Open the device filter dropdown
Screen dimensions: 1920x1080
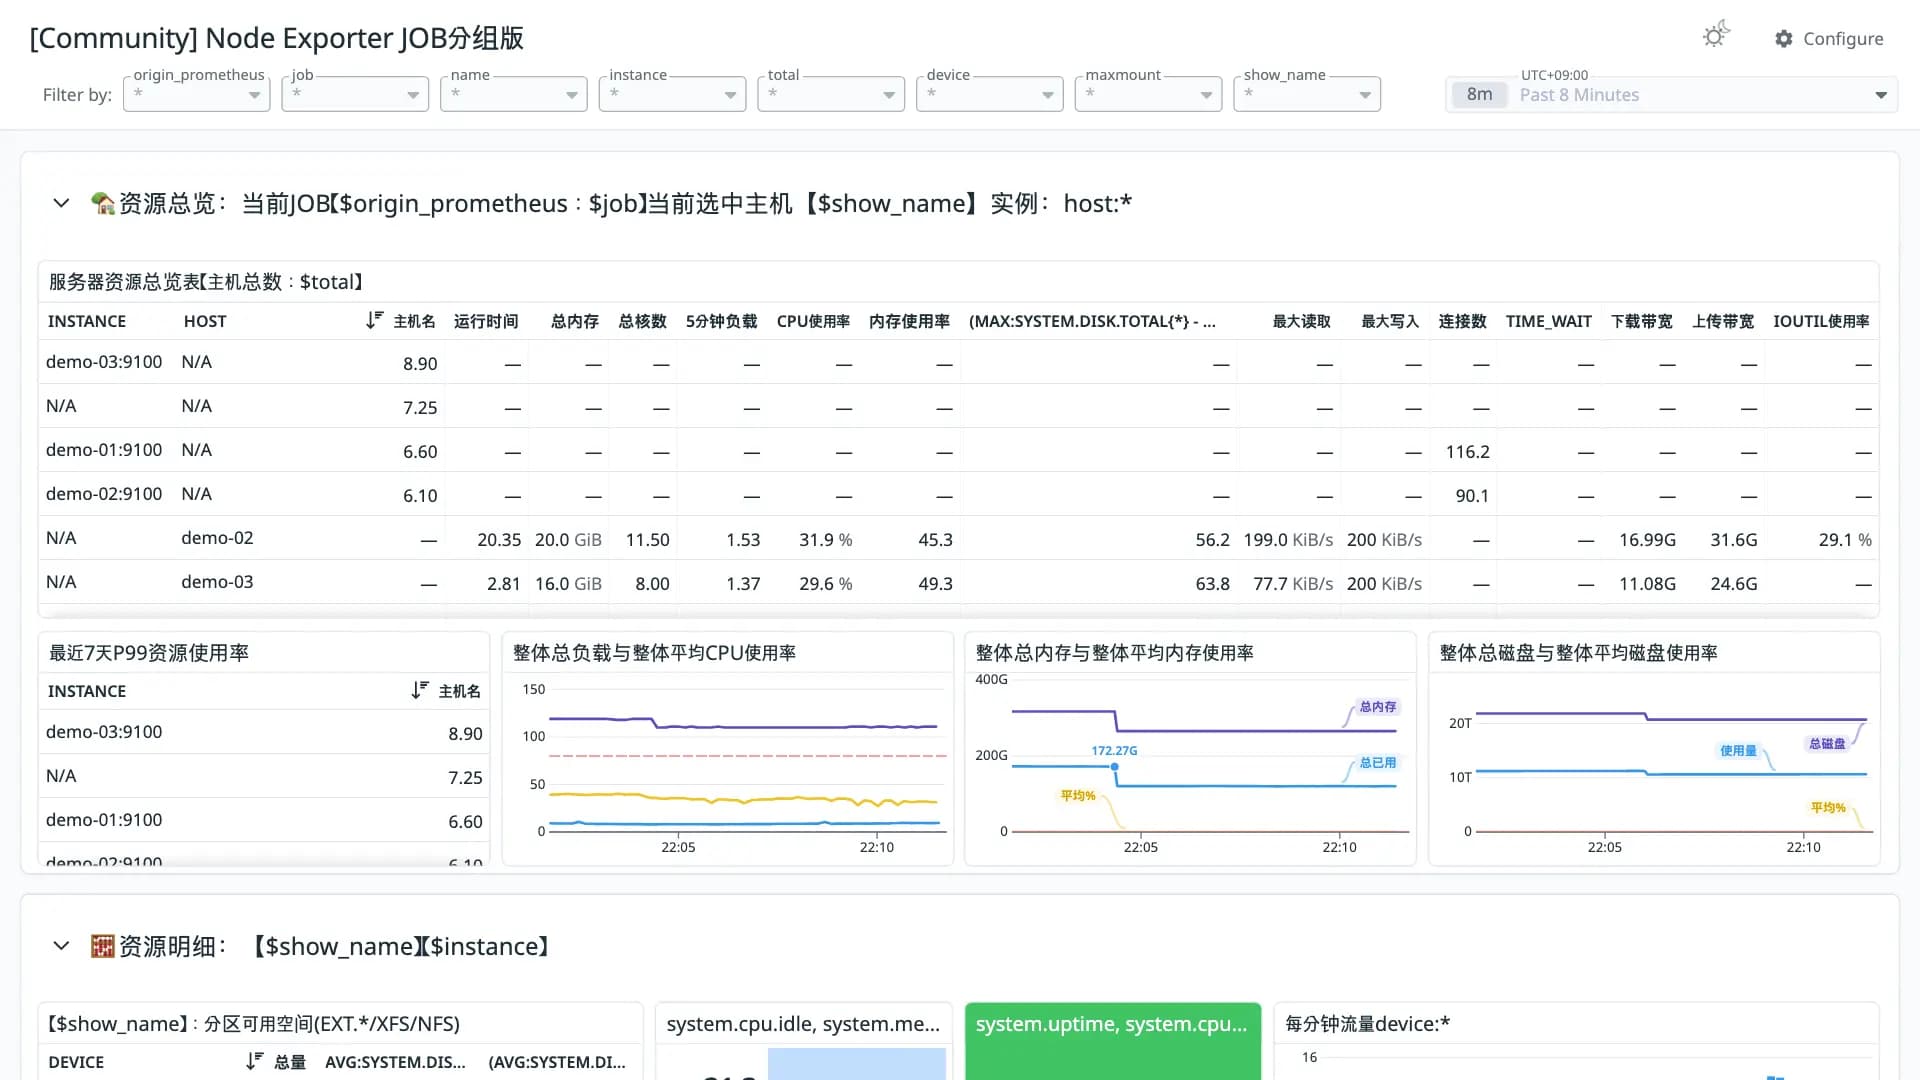pos(990,94)
